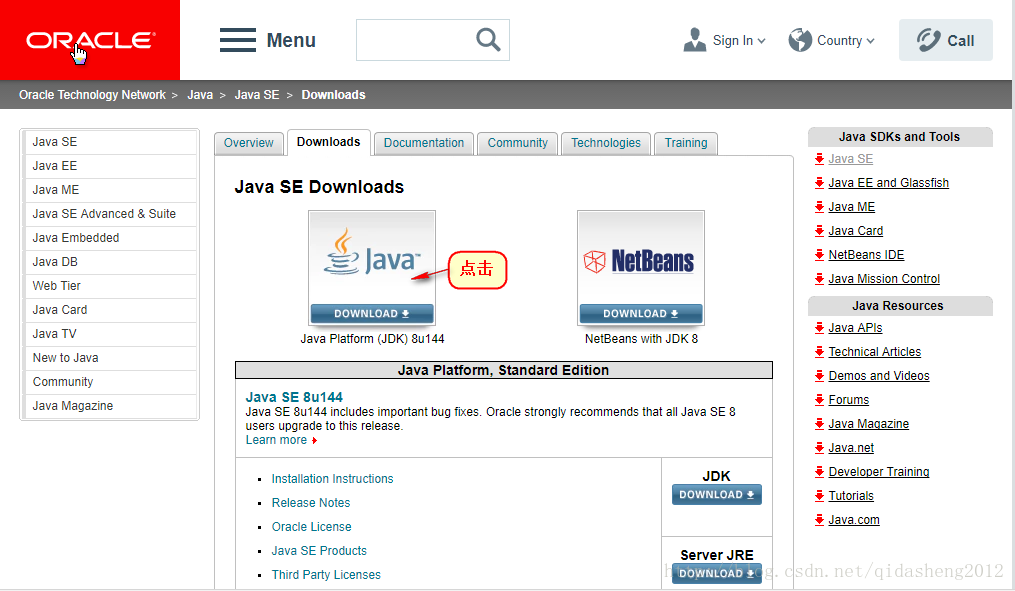
Task: Open New to Java sidebar item
Action: click(110, 357)
